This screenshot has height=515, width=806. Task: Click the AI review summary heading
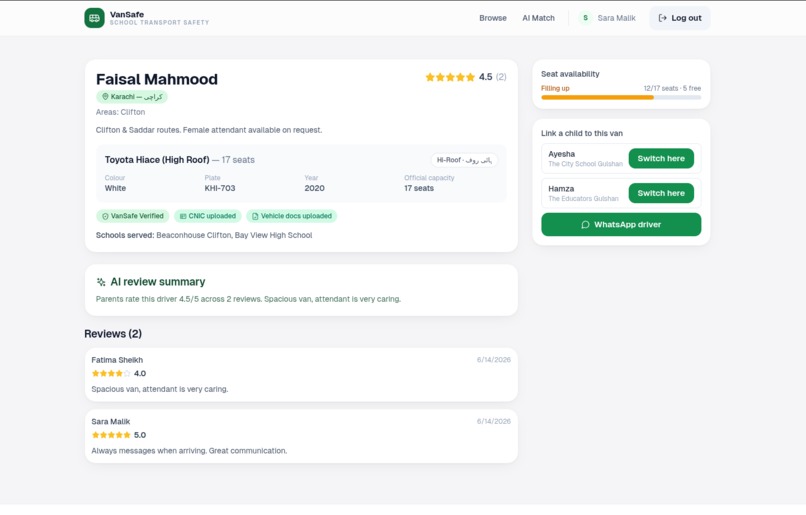[x=158, y=282]
